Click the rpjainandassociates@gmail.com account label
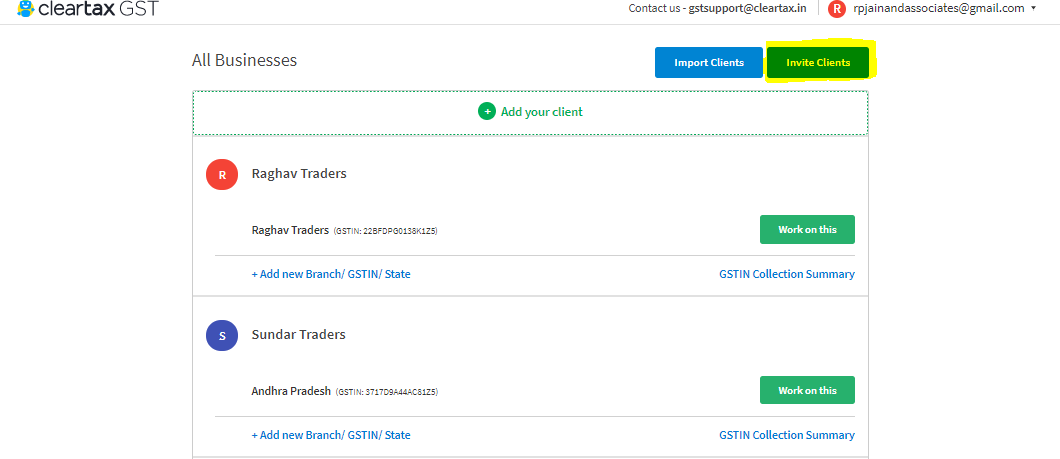 tap(939, 8)
